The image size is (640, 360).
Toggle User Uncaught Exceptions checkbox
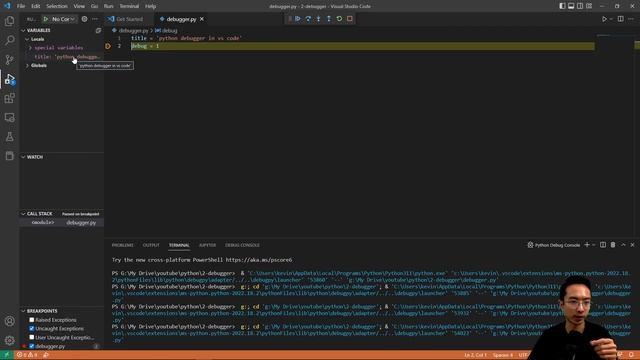point(32,338)
